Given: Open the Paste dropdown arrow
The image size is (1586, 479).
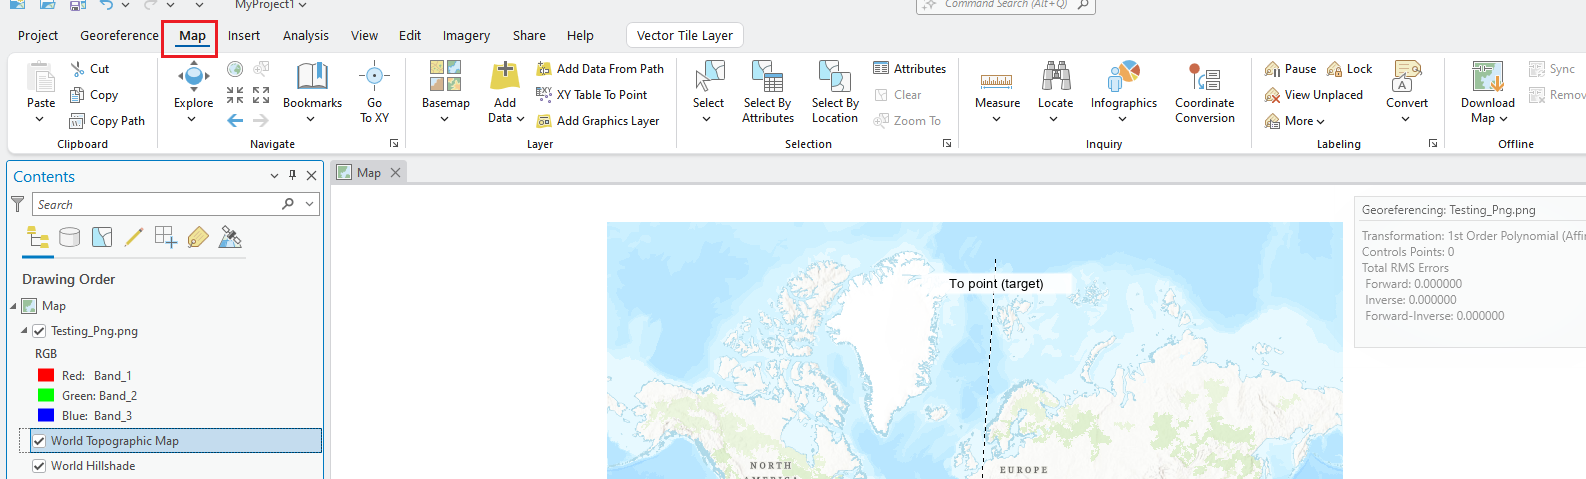Looking at the screenshot, I should [x=40, y=119].
